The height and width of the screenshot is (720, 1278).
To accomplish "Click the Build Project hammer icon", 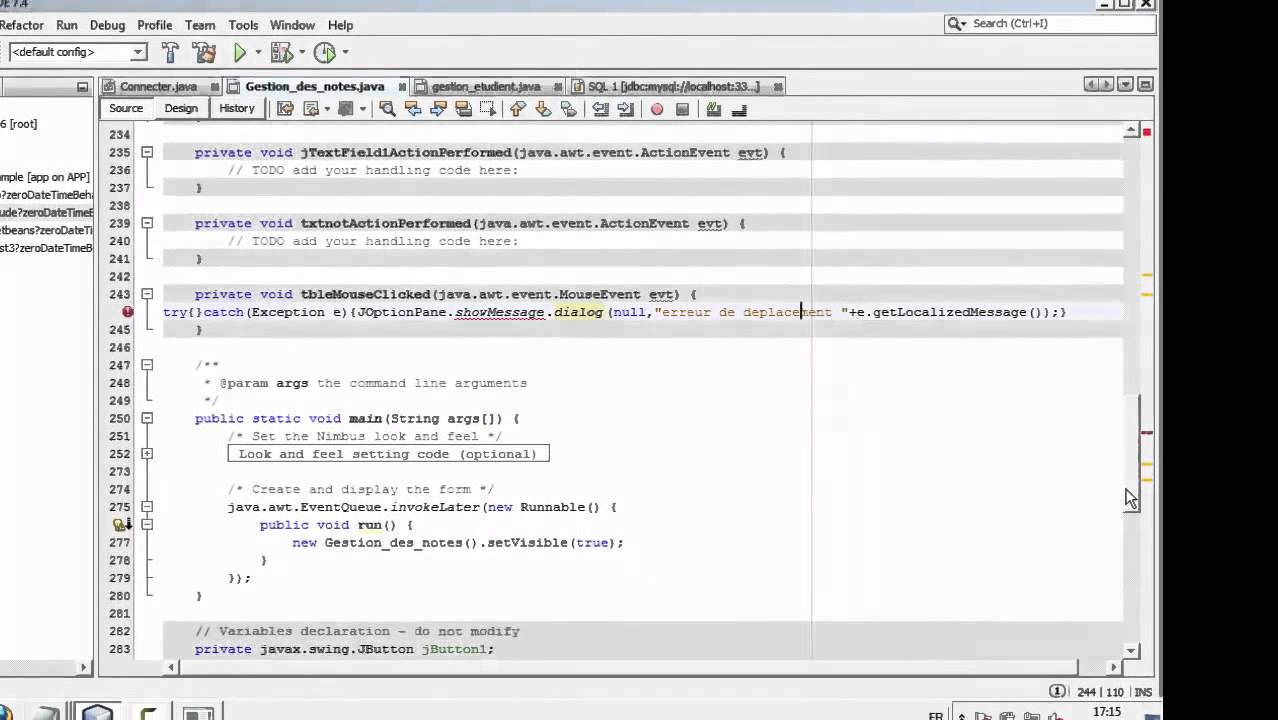I will pyautogui.click(x=171, y=52).
